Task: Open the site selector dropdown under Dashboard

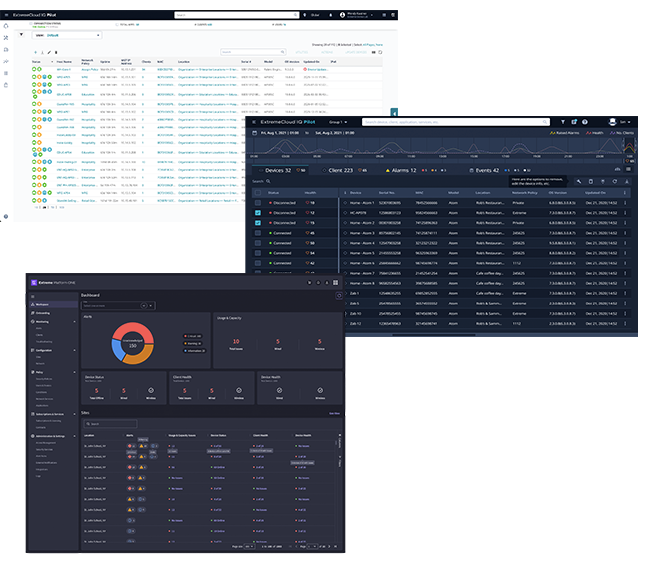Action: (118, 306)
